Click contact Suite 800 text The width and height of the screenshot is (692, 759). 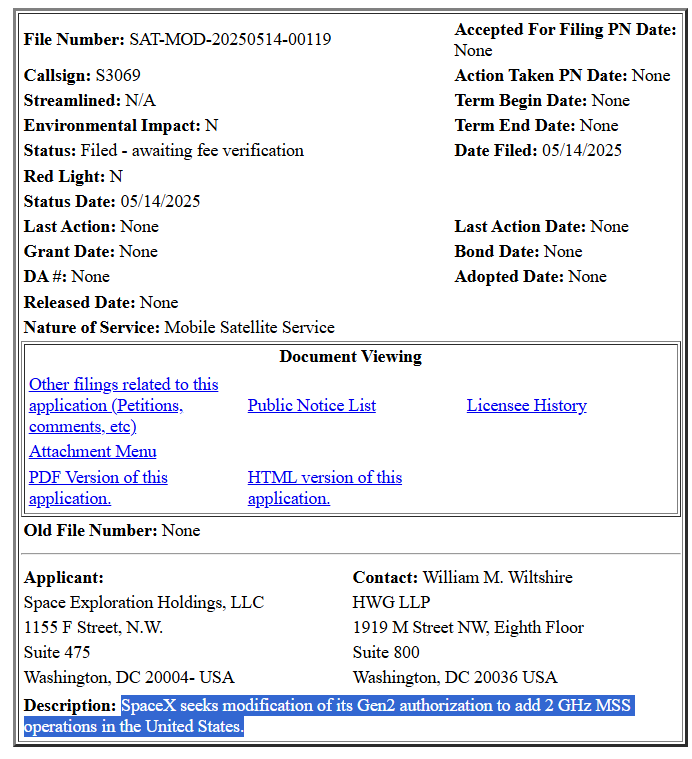pyautogui.click(x=386, y=653)
